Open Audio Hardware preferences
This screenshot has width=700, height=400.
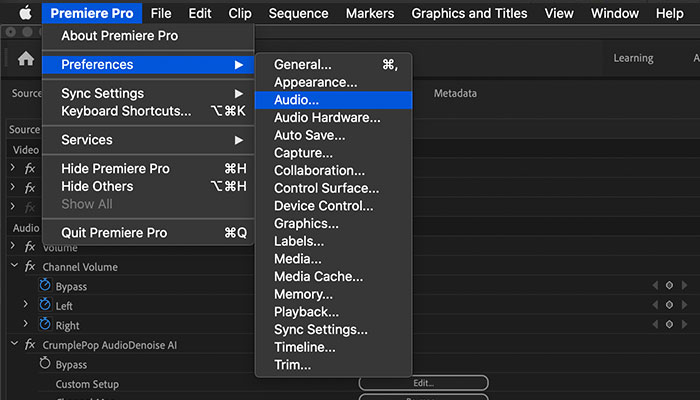point(333,117)
